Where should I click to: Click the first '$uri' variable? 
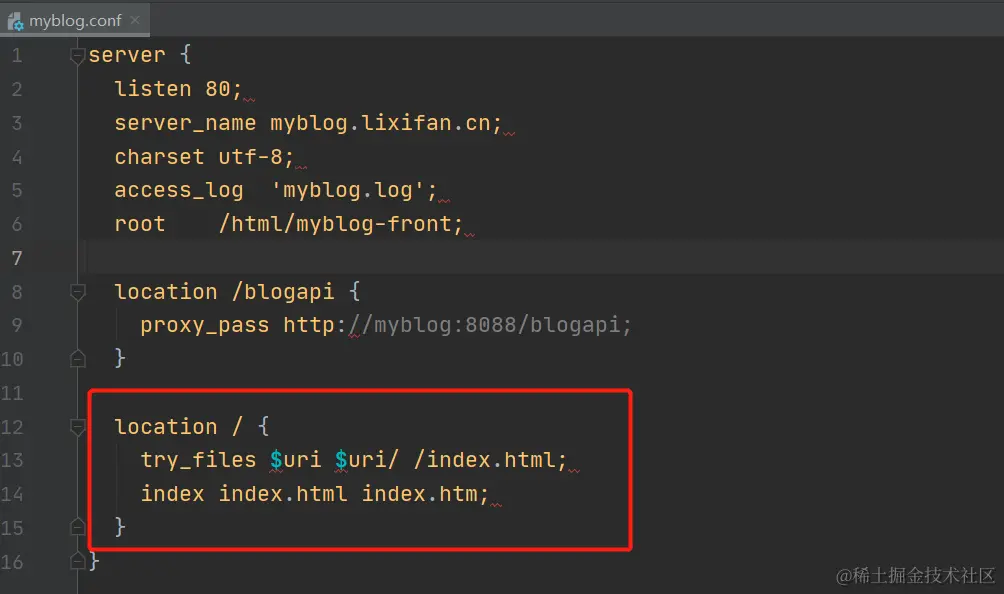295,460
